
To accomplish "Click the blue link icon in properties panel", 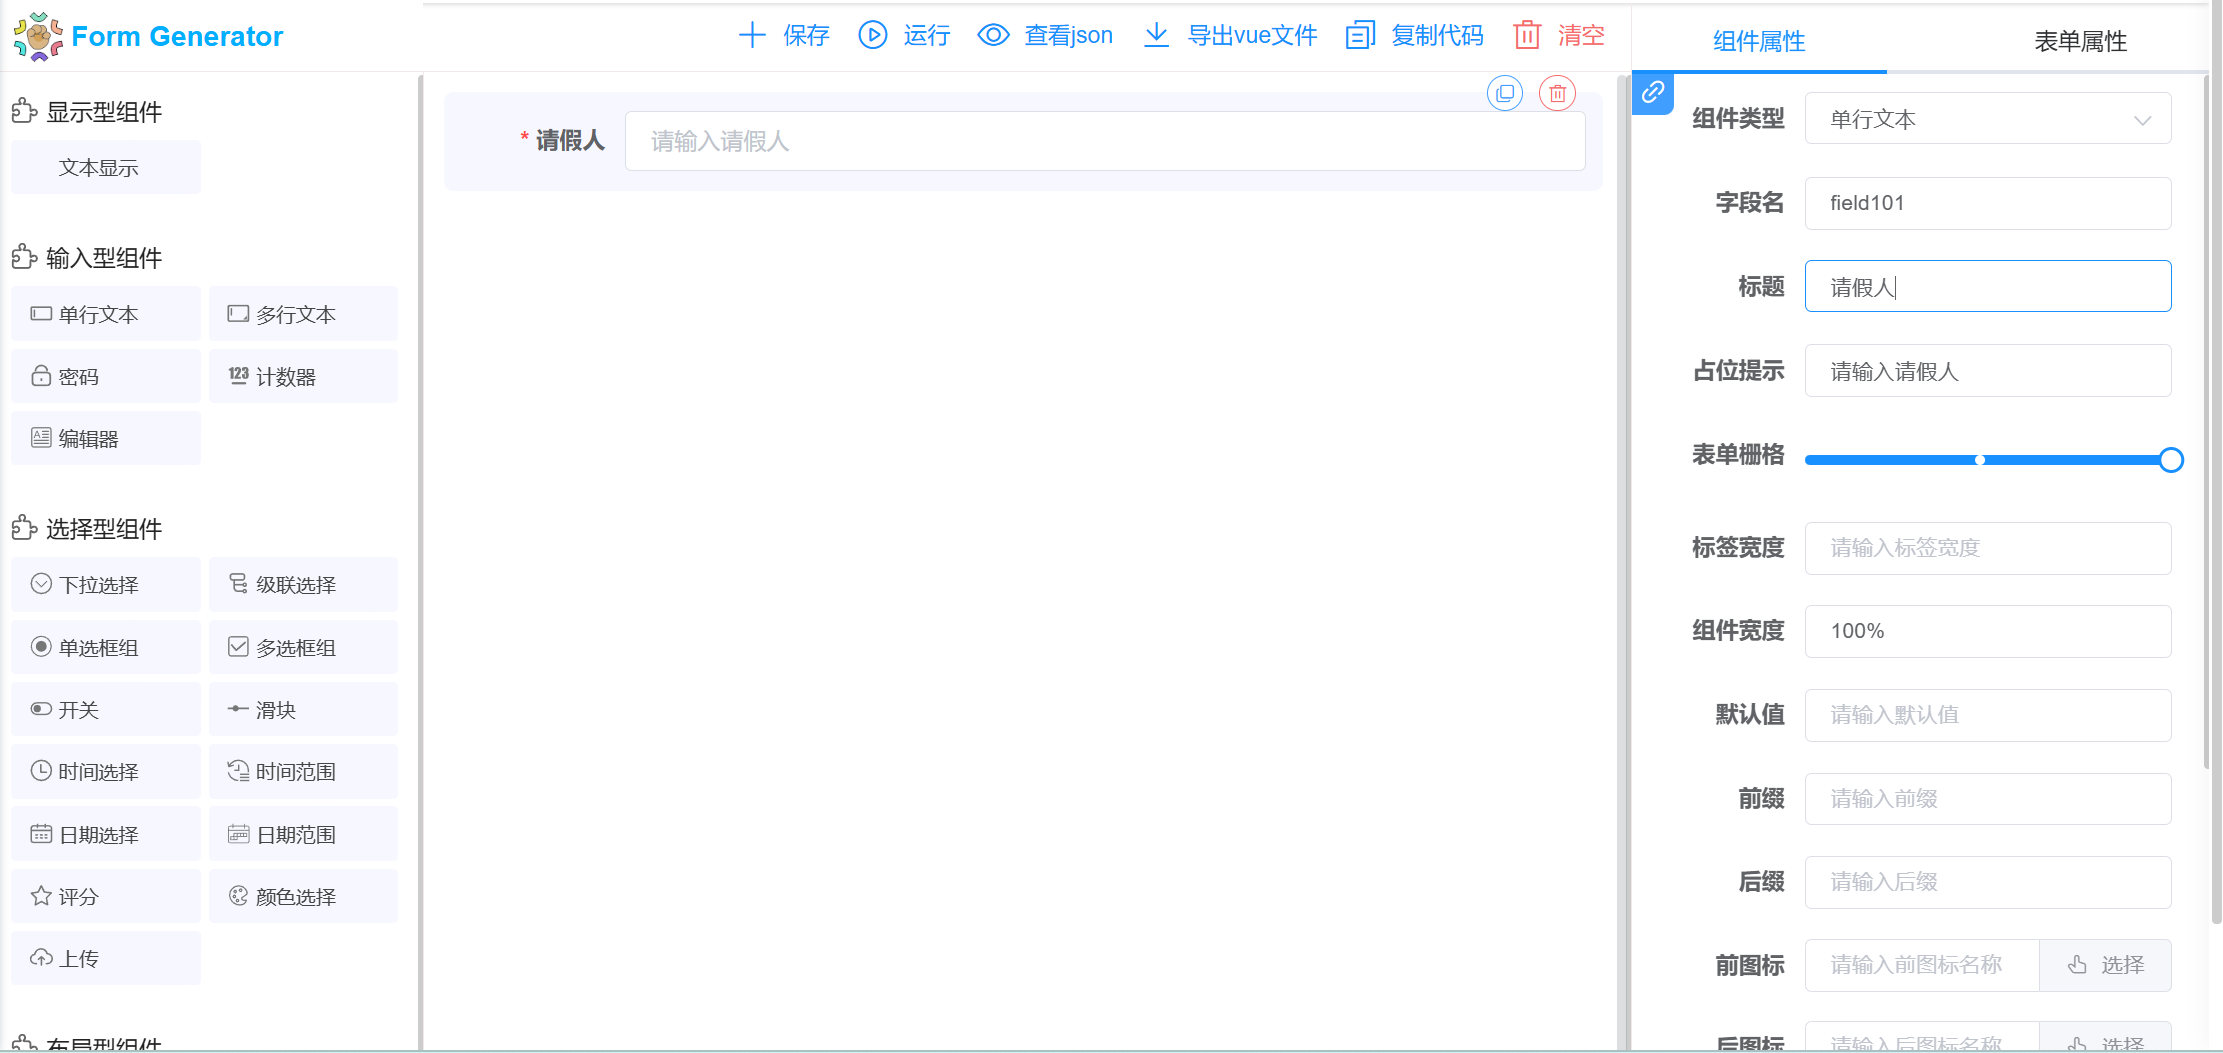I will pos(1653,93).
